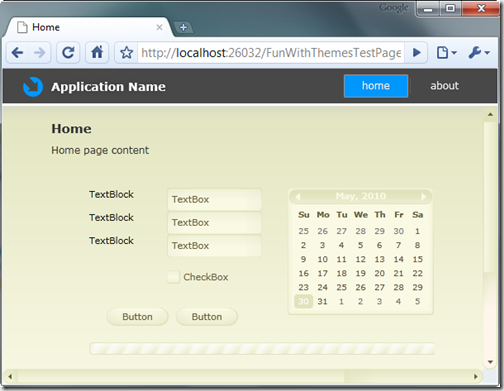Click the vertical scrollbar thumb
This screenshot has width=504, height=391.
point(490,197)
